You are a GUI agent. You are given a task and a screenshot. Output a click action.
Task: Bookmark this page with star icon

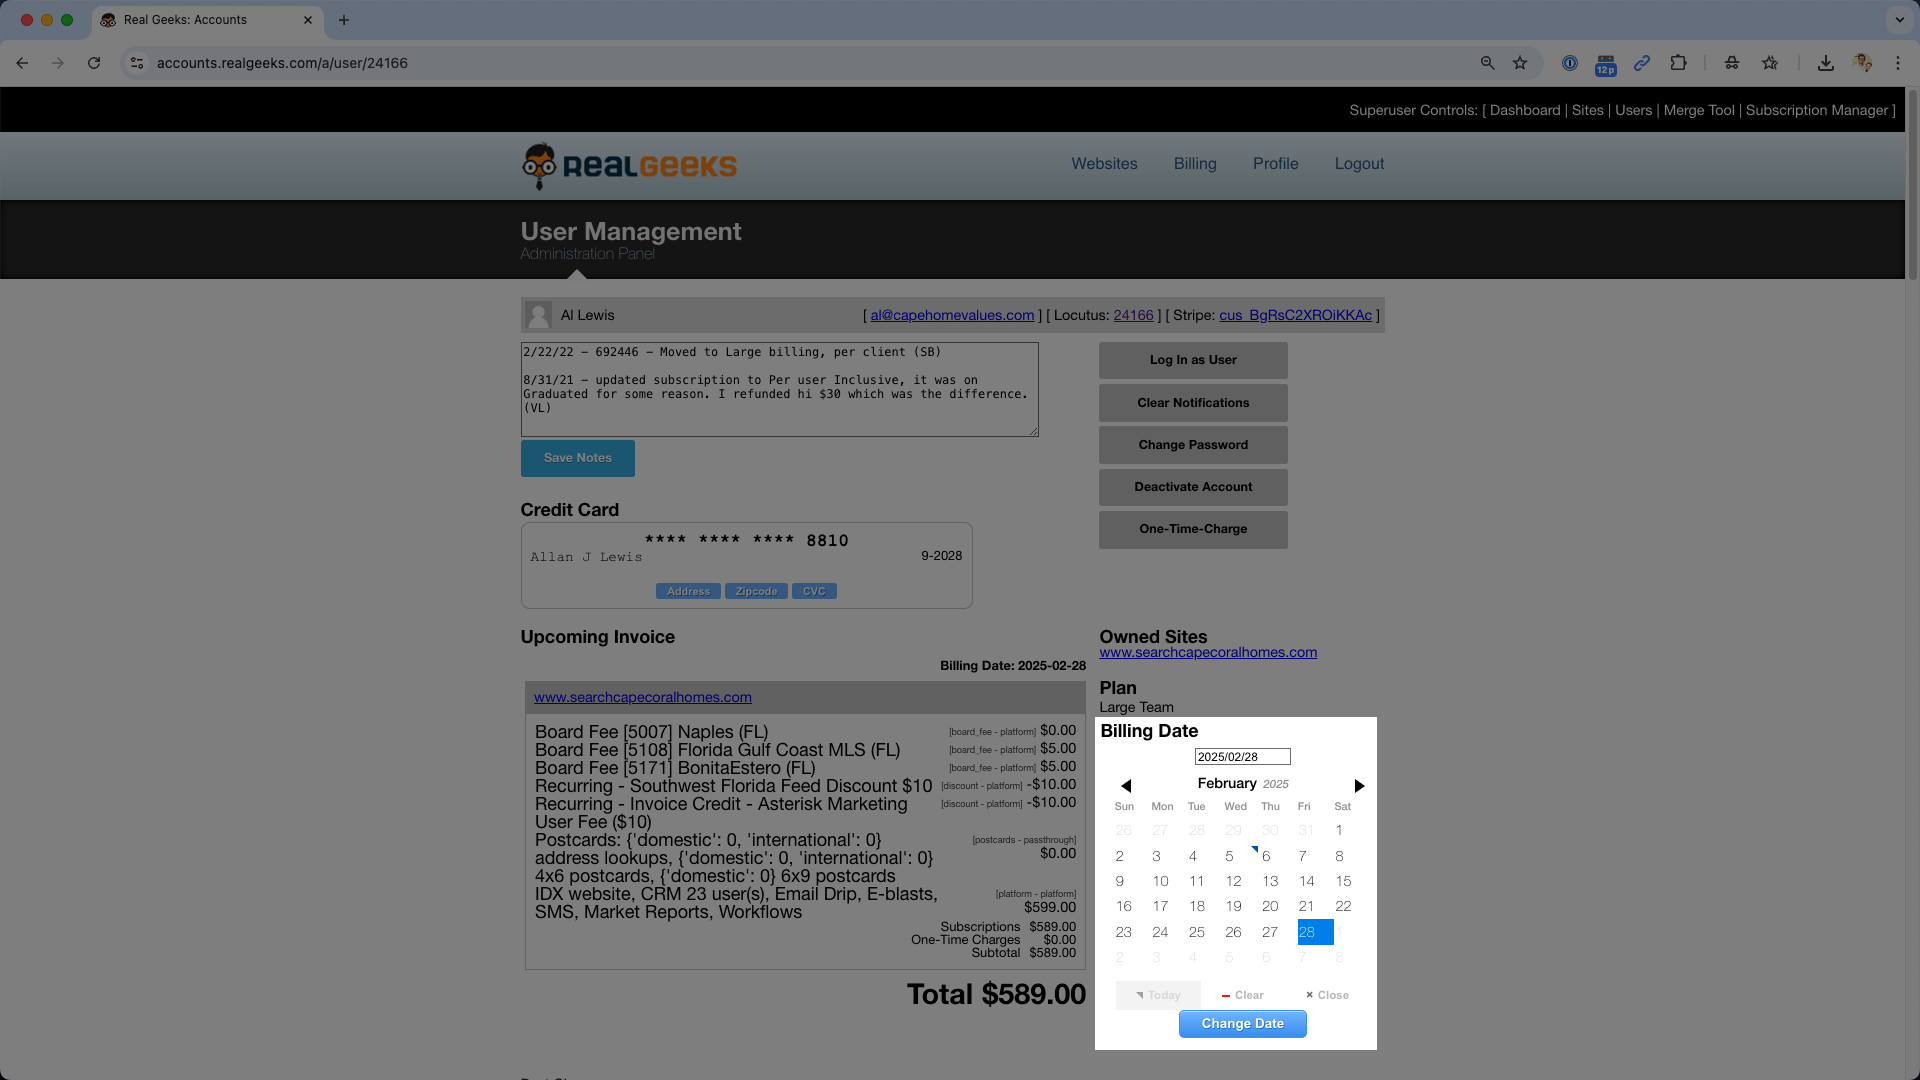pyautogui.click(x=1520, y=63)
